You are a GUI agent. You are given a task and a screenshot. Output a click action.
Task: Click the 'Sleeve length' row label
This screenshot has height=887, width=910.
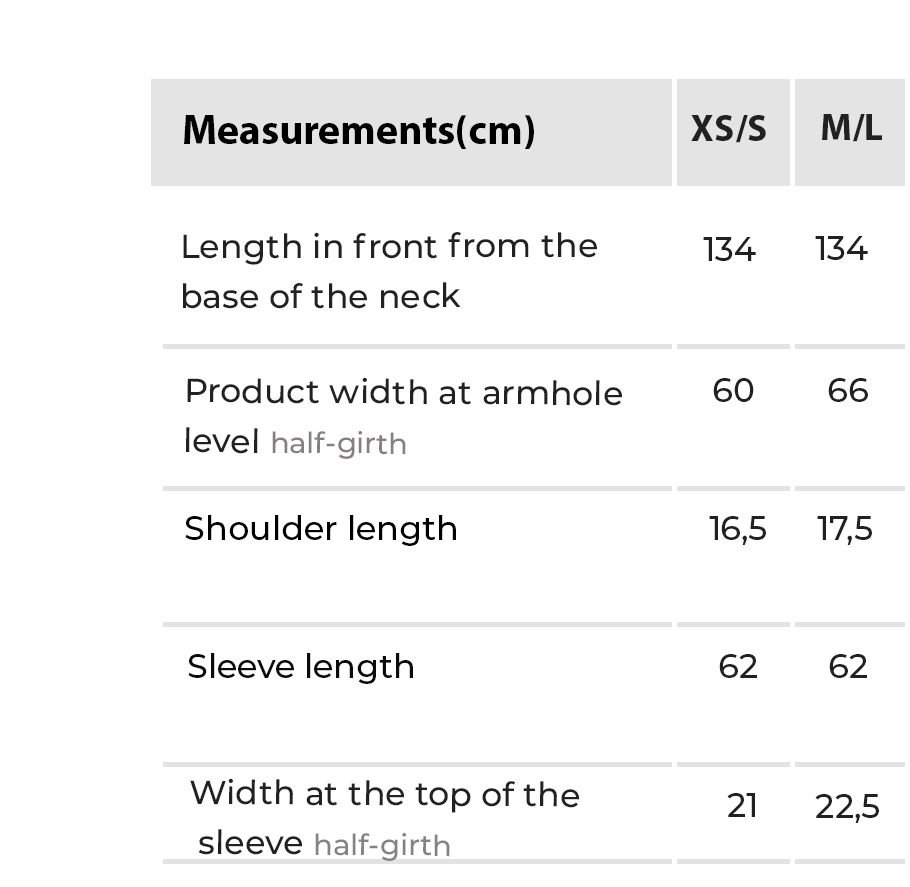pyautogui.click(x=301, y=667)
